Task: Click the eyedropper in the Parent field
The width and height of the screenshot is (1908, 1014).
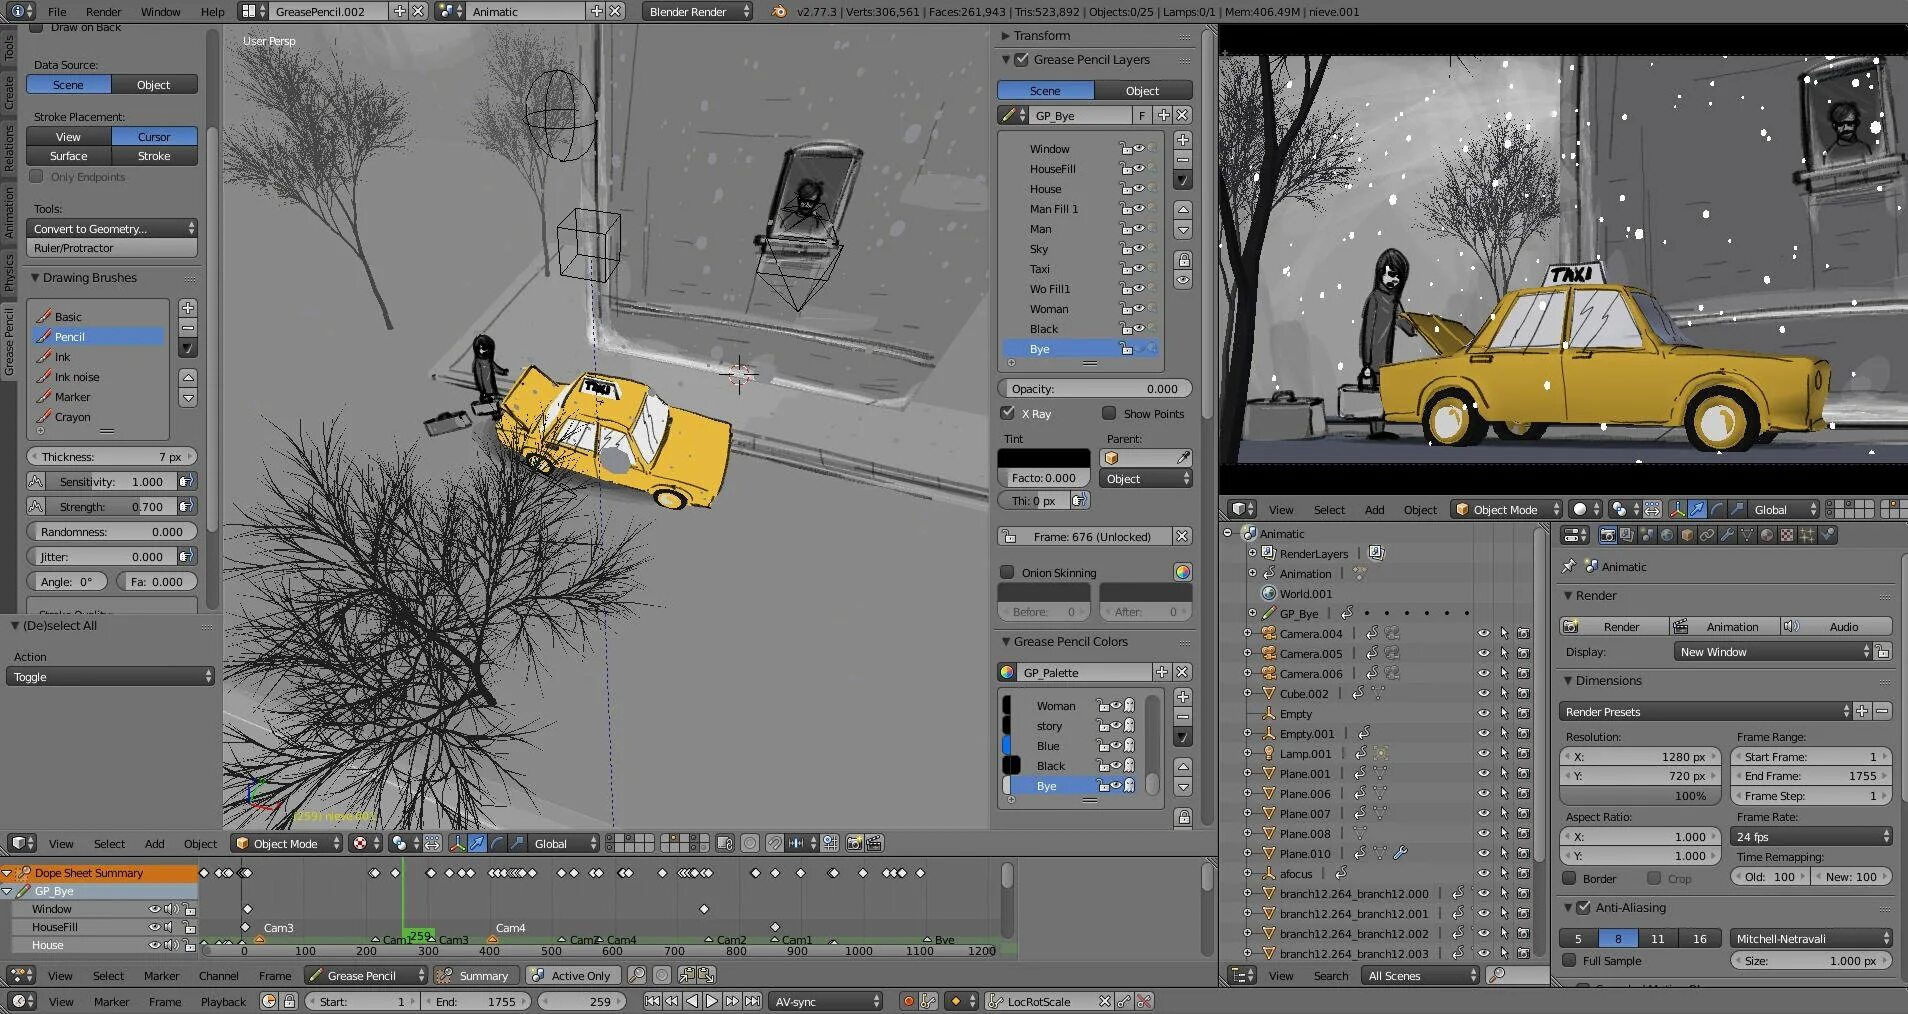Action: click(1183, 458)
